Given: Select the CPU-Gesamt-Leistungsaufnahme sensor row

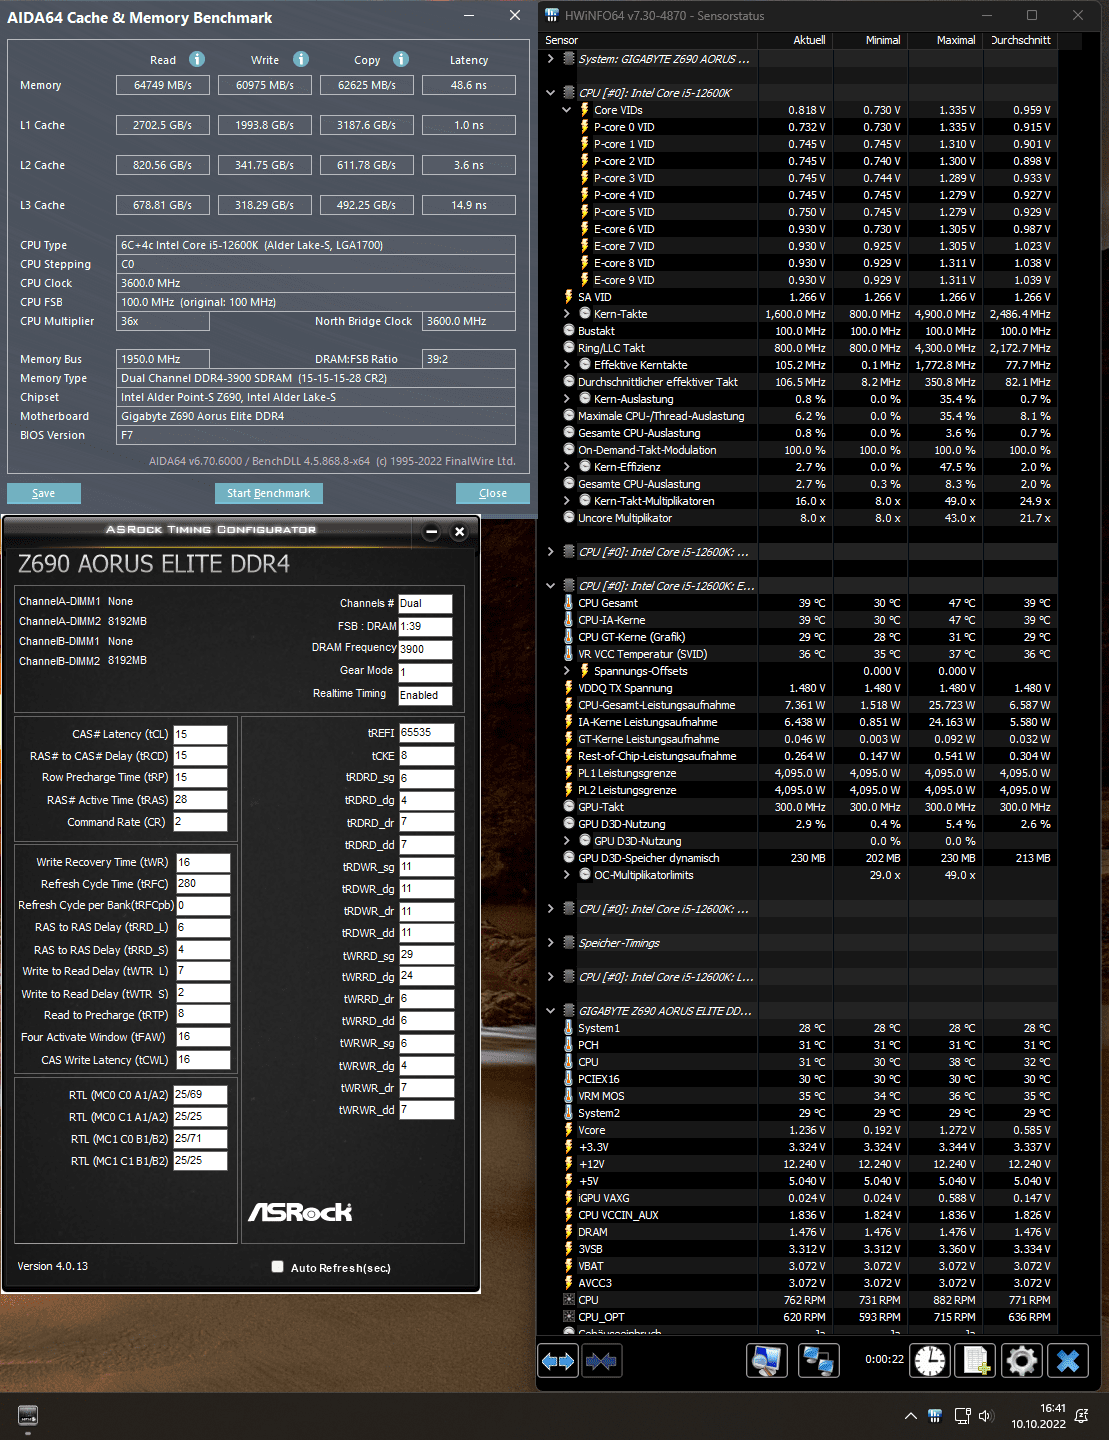Looking at the screenshot, I should pyautogui.click(x=798, y=705).
